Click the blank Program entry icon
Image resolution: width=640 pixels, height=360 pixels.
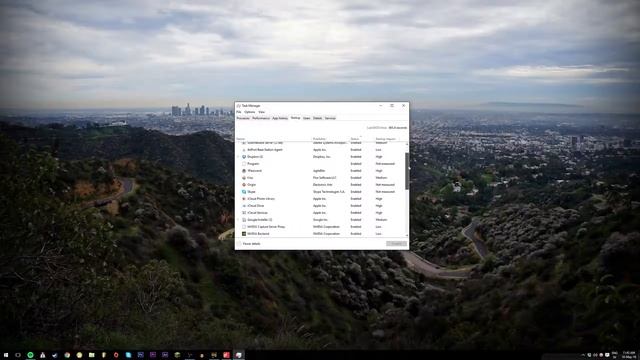244,164
